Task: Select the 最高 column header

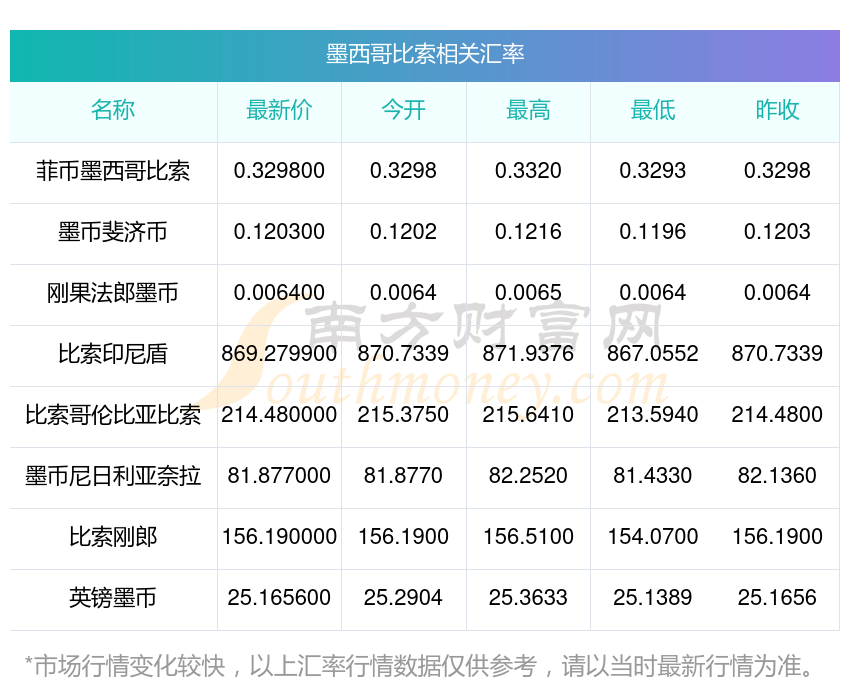Action: [528, 110]
